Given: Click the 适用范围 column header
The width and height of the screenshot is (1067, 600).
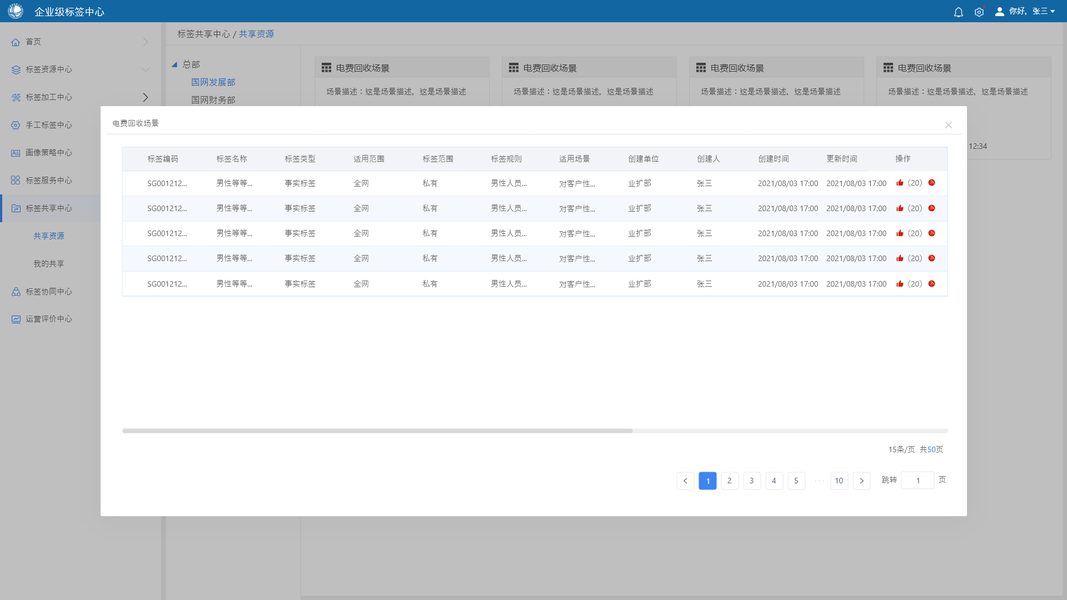Looking at the screenshot, I should [369, 159].
